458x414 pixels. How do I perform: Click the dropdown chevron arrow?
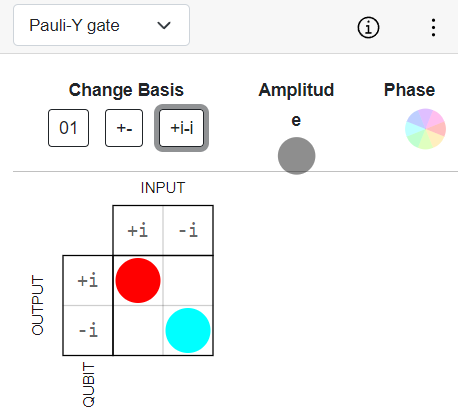coord(164,25)
